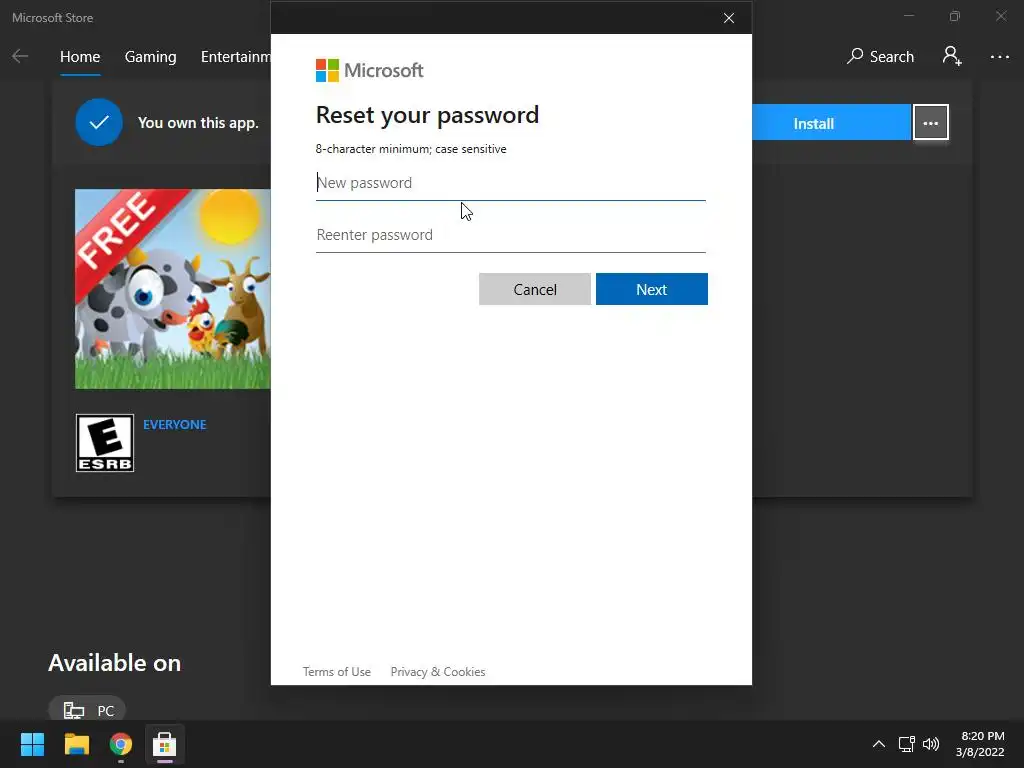Open Google Chrome from the taskbar
This screenshot has height=768, width=1024.
[121, 744]
